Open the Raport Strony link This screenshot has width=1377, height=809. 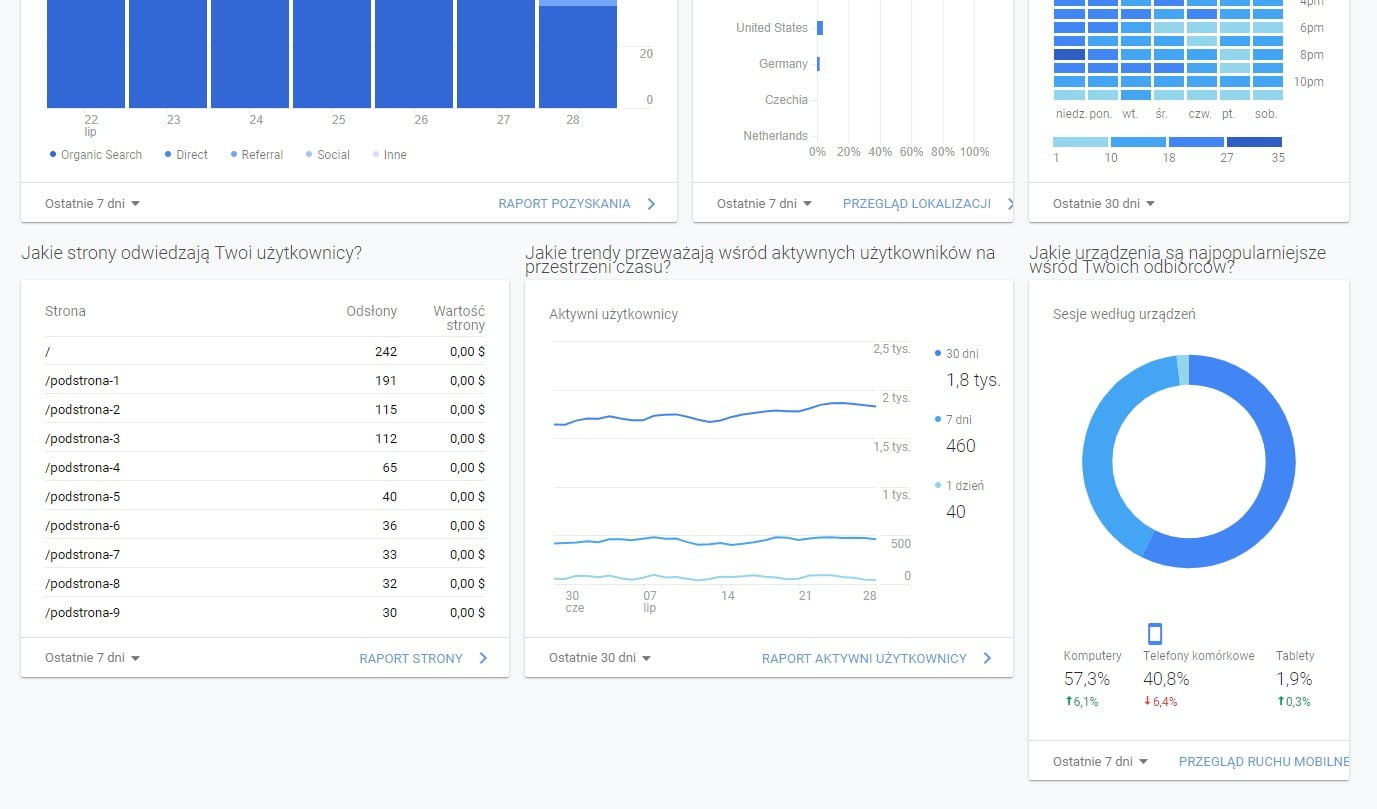[x=411, y=658]
